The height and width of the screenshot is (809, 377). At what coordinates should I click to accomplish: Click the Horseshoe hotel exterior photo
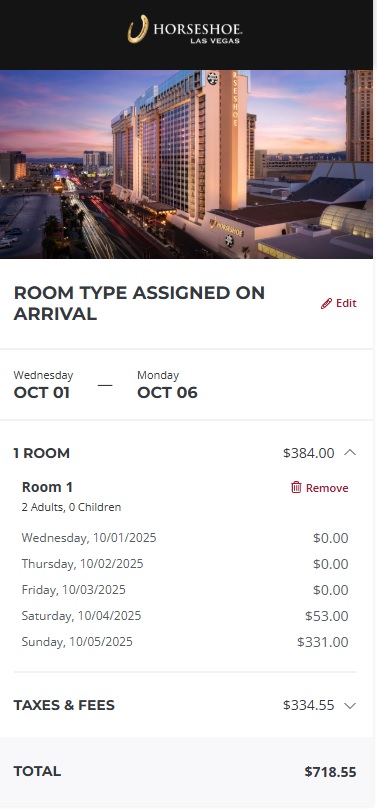186,164
